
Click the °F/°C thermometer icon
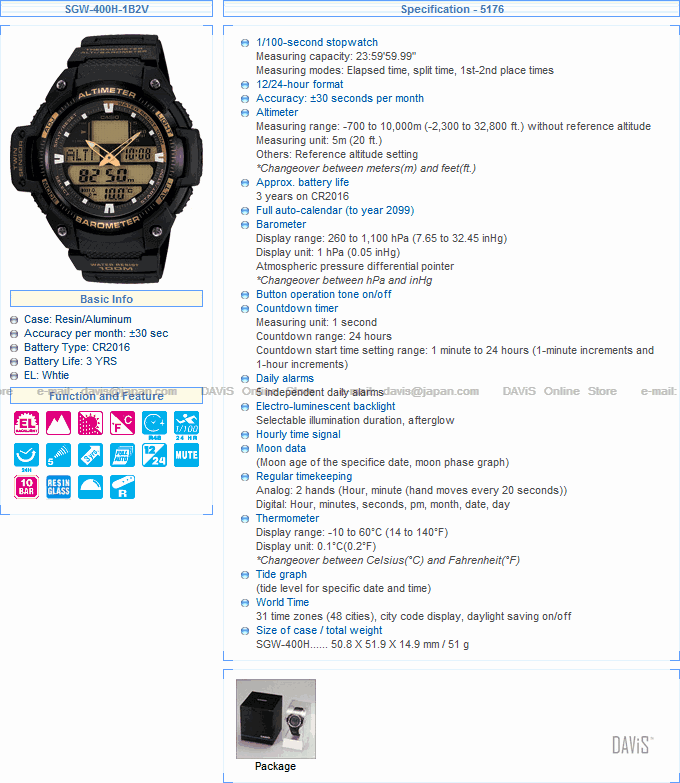(122, 423)
